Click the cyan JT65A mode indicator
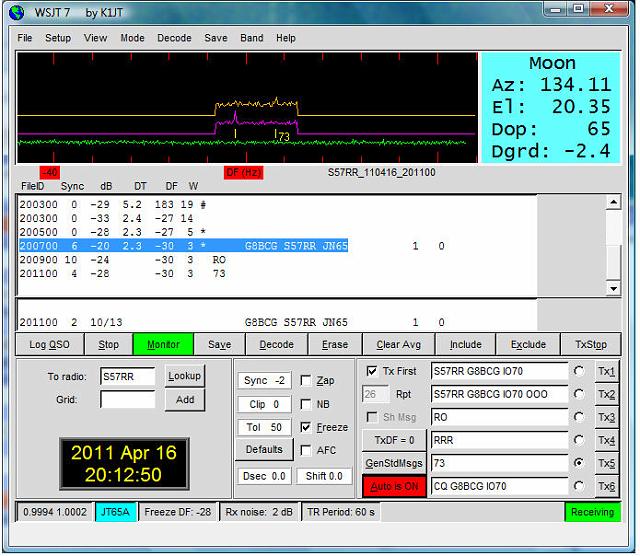This screenshot has height=556, width=640. 116,512
